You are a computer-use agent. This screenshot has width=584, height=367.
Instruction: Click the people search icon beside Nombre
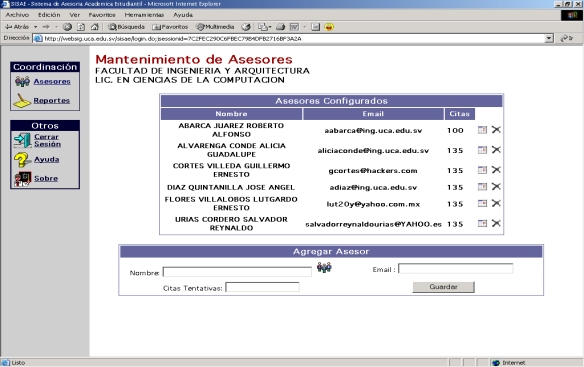(x=324, y=268)
